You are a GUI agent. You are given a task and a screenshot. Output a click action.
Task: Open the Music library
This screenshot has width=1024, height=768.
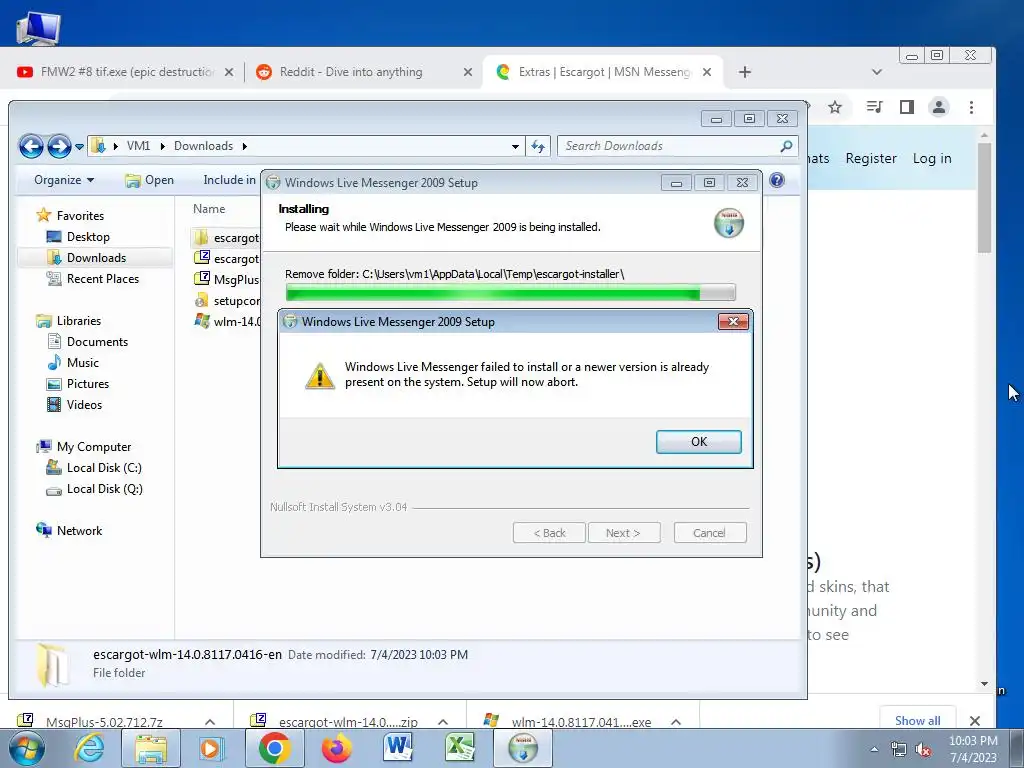(72, 362)
